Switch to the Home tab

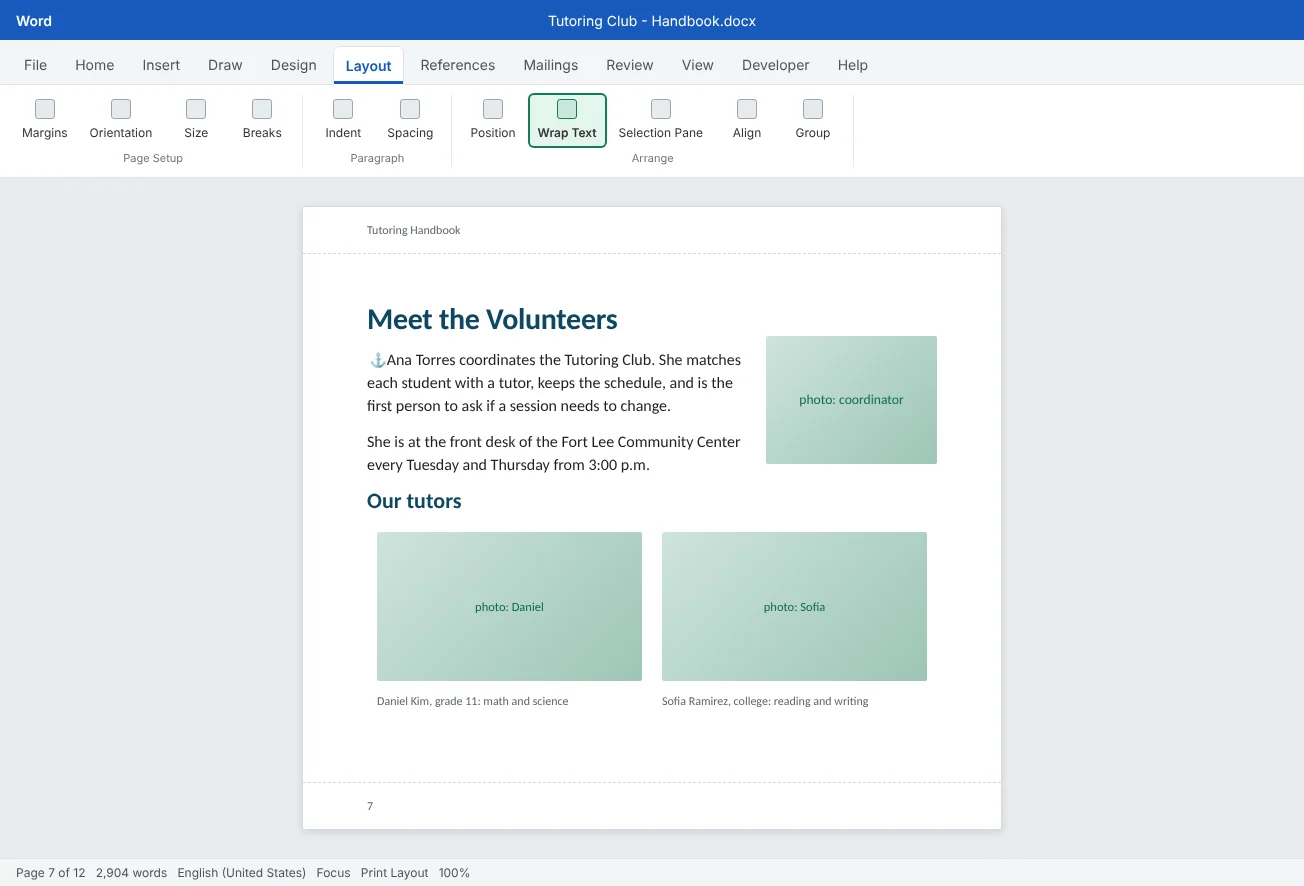pos(95,65)
